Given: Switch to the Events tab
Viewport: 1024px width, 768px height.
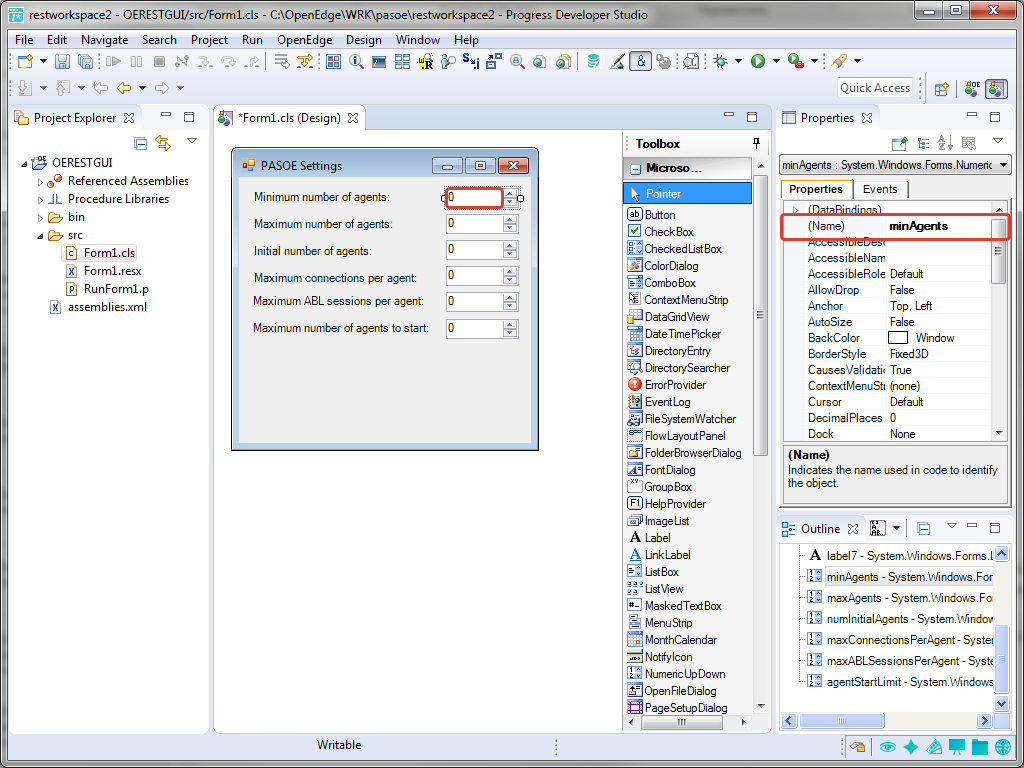Looking at the screenshot, I should click(x=880, y=189).
